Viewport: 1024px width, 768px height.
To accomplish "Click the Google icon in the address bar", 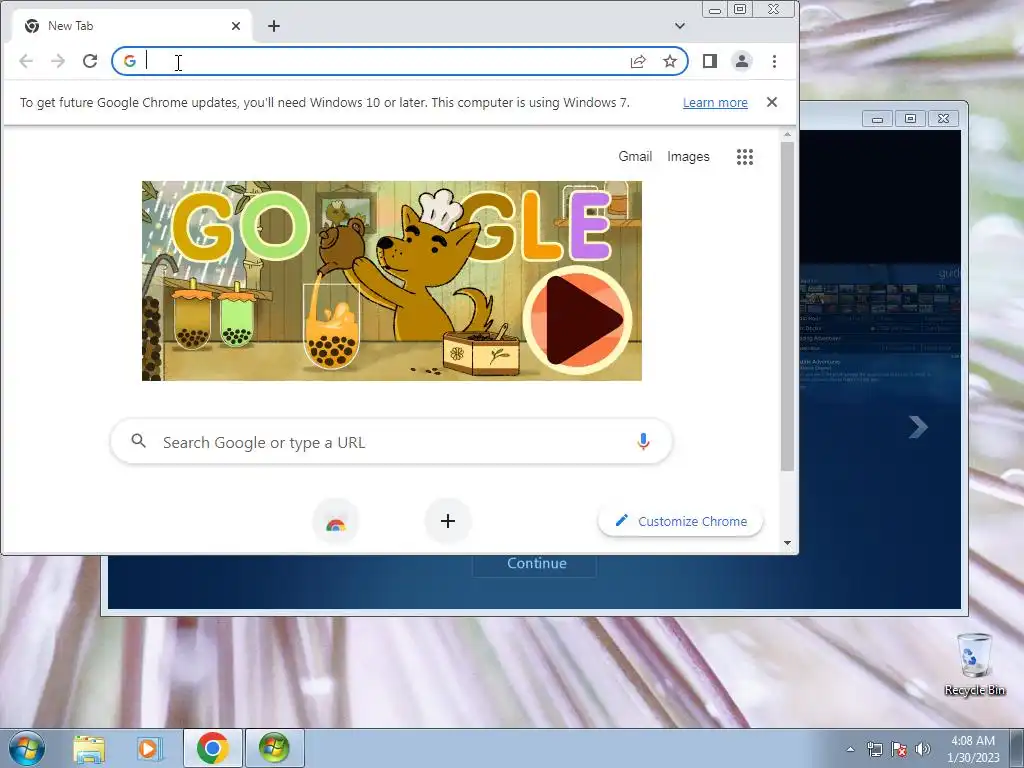I will [130, 61].
